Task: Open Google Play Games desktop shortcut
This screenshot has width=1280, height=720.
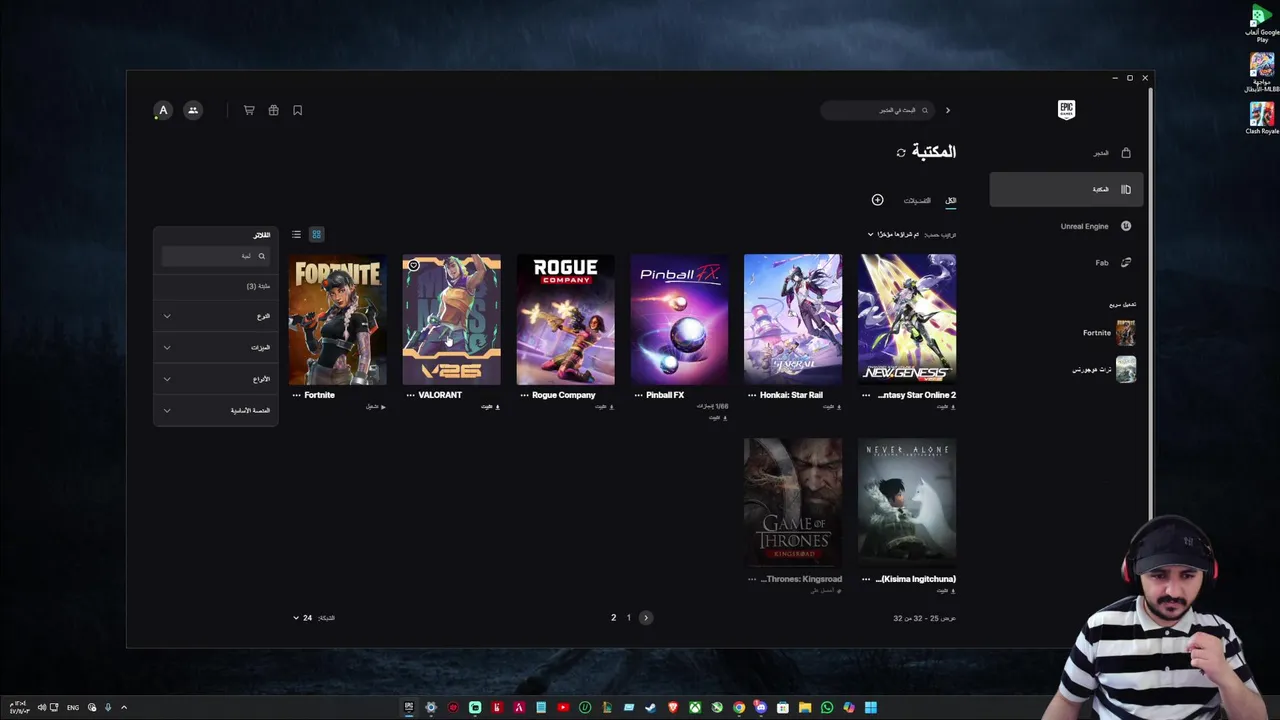Action: (x=1262, y=23)
